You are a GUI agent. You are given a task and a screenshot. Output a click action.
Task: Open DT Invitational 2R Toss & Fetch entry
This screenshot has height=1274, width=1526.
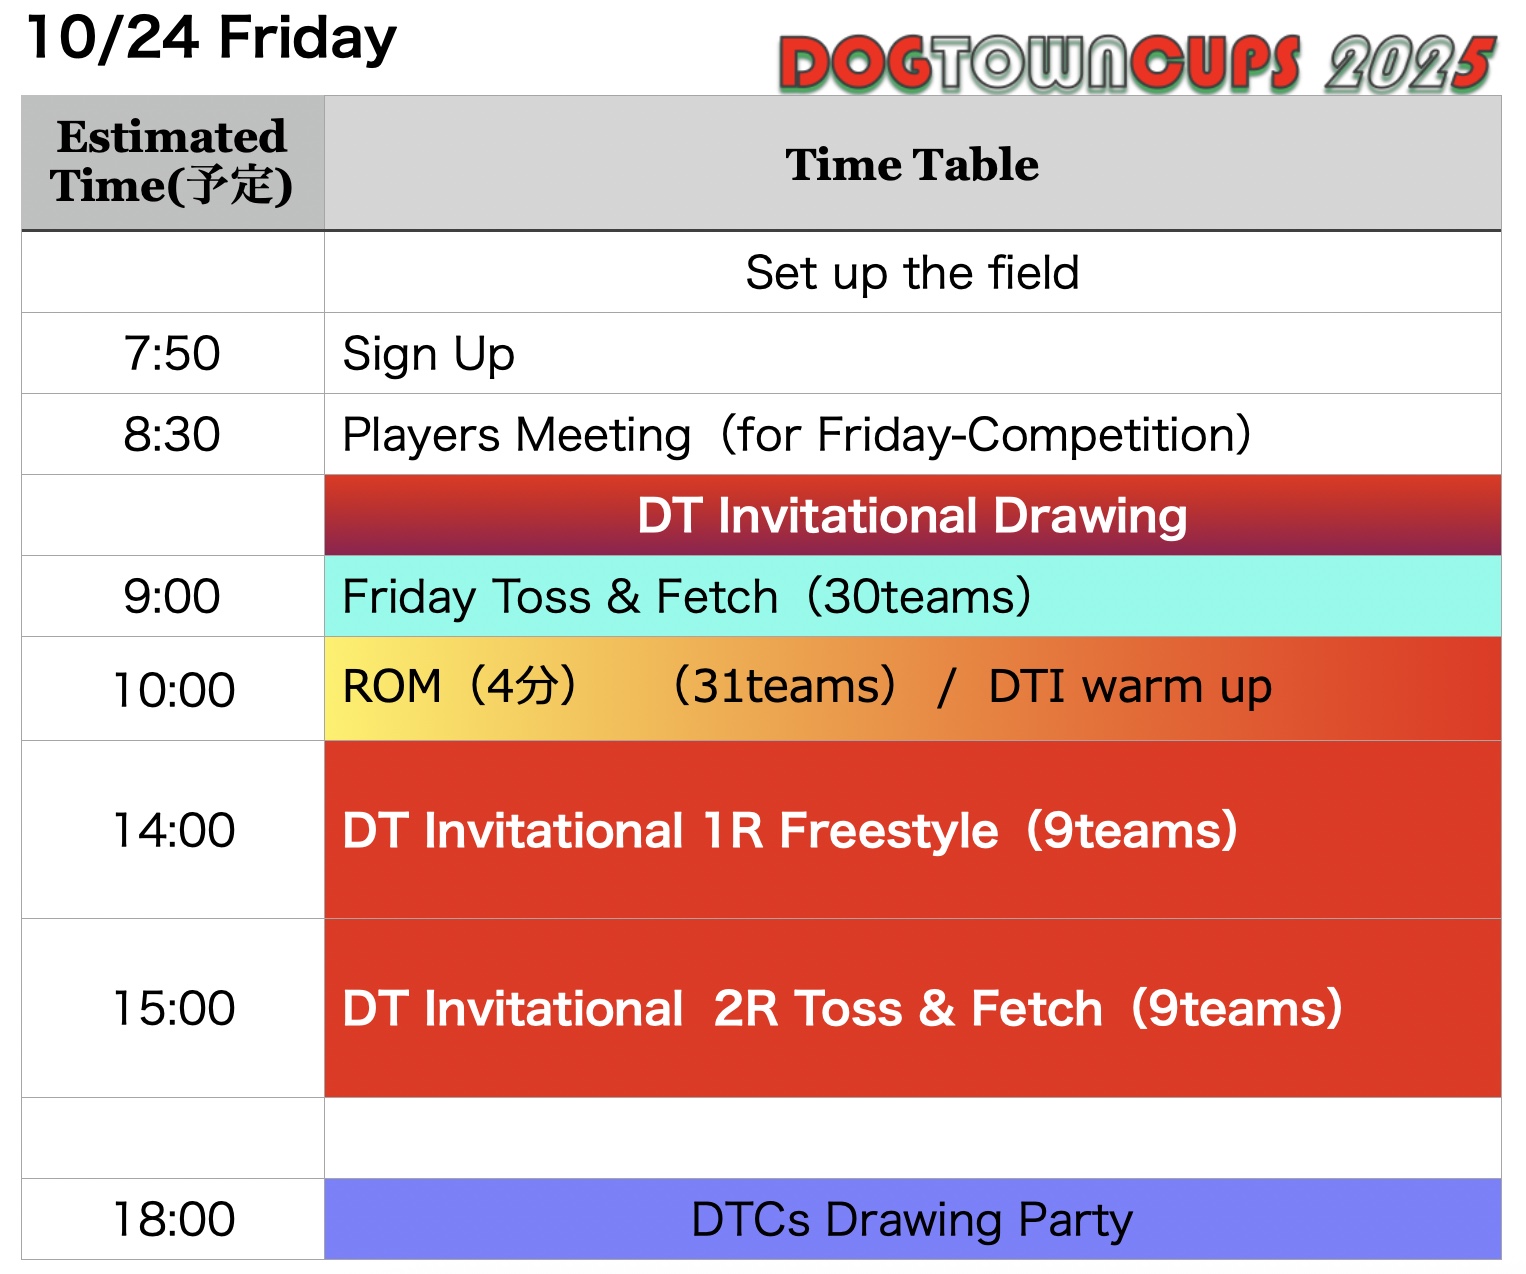click(842, 1008)
